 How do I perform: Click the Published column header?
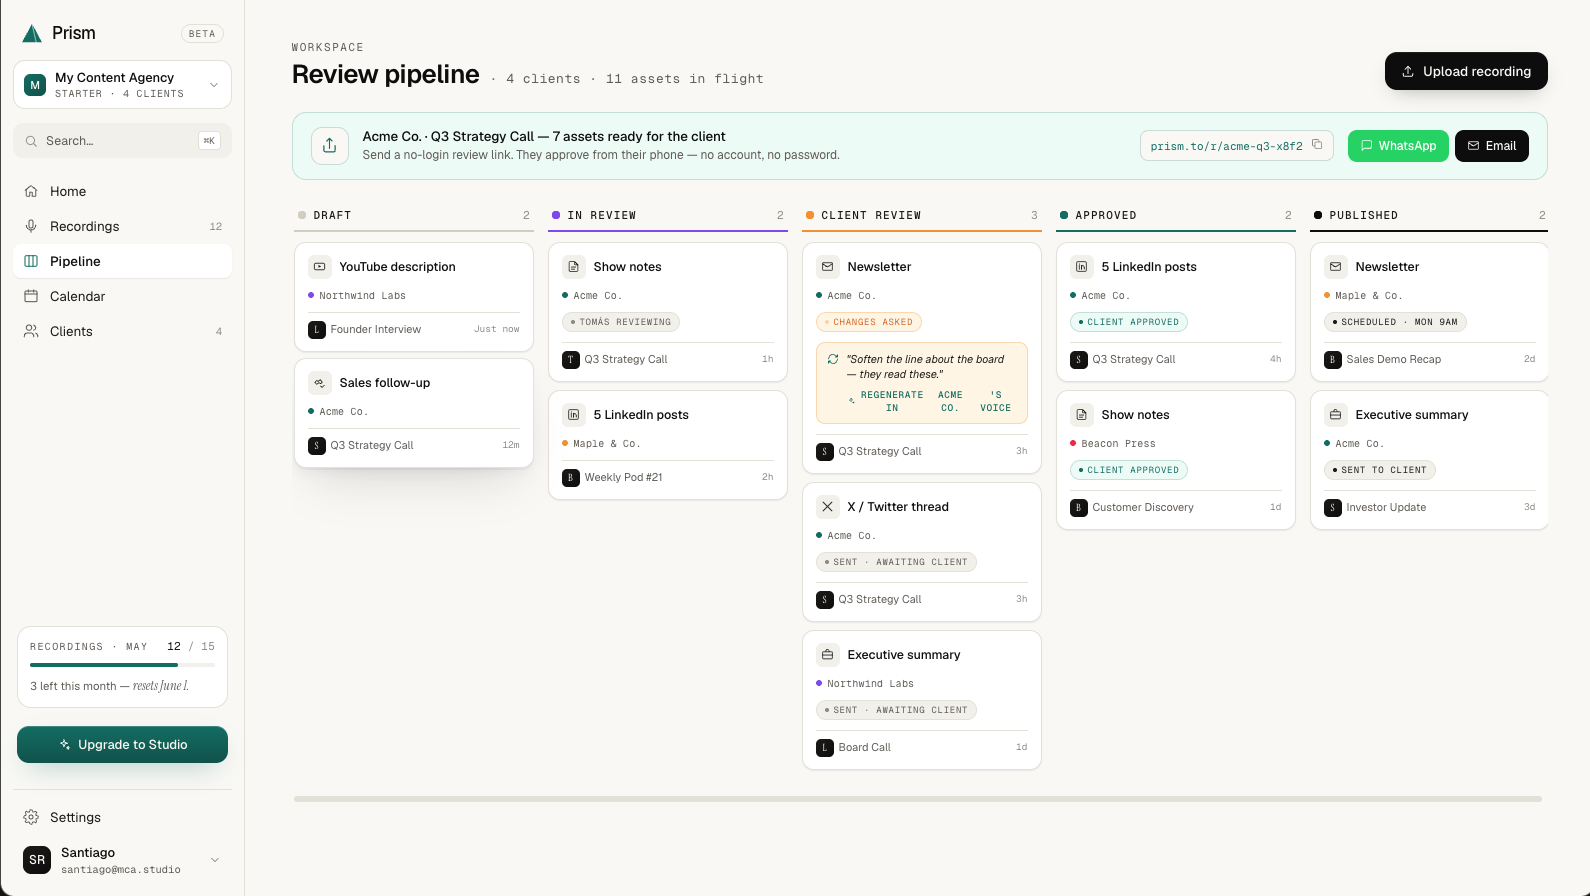click(x=1430, y=215)
